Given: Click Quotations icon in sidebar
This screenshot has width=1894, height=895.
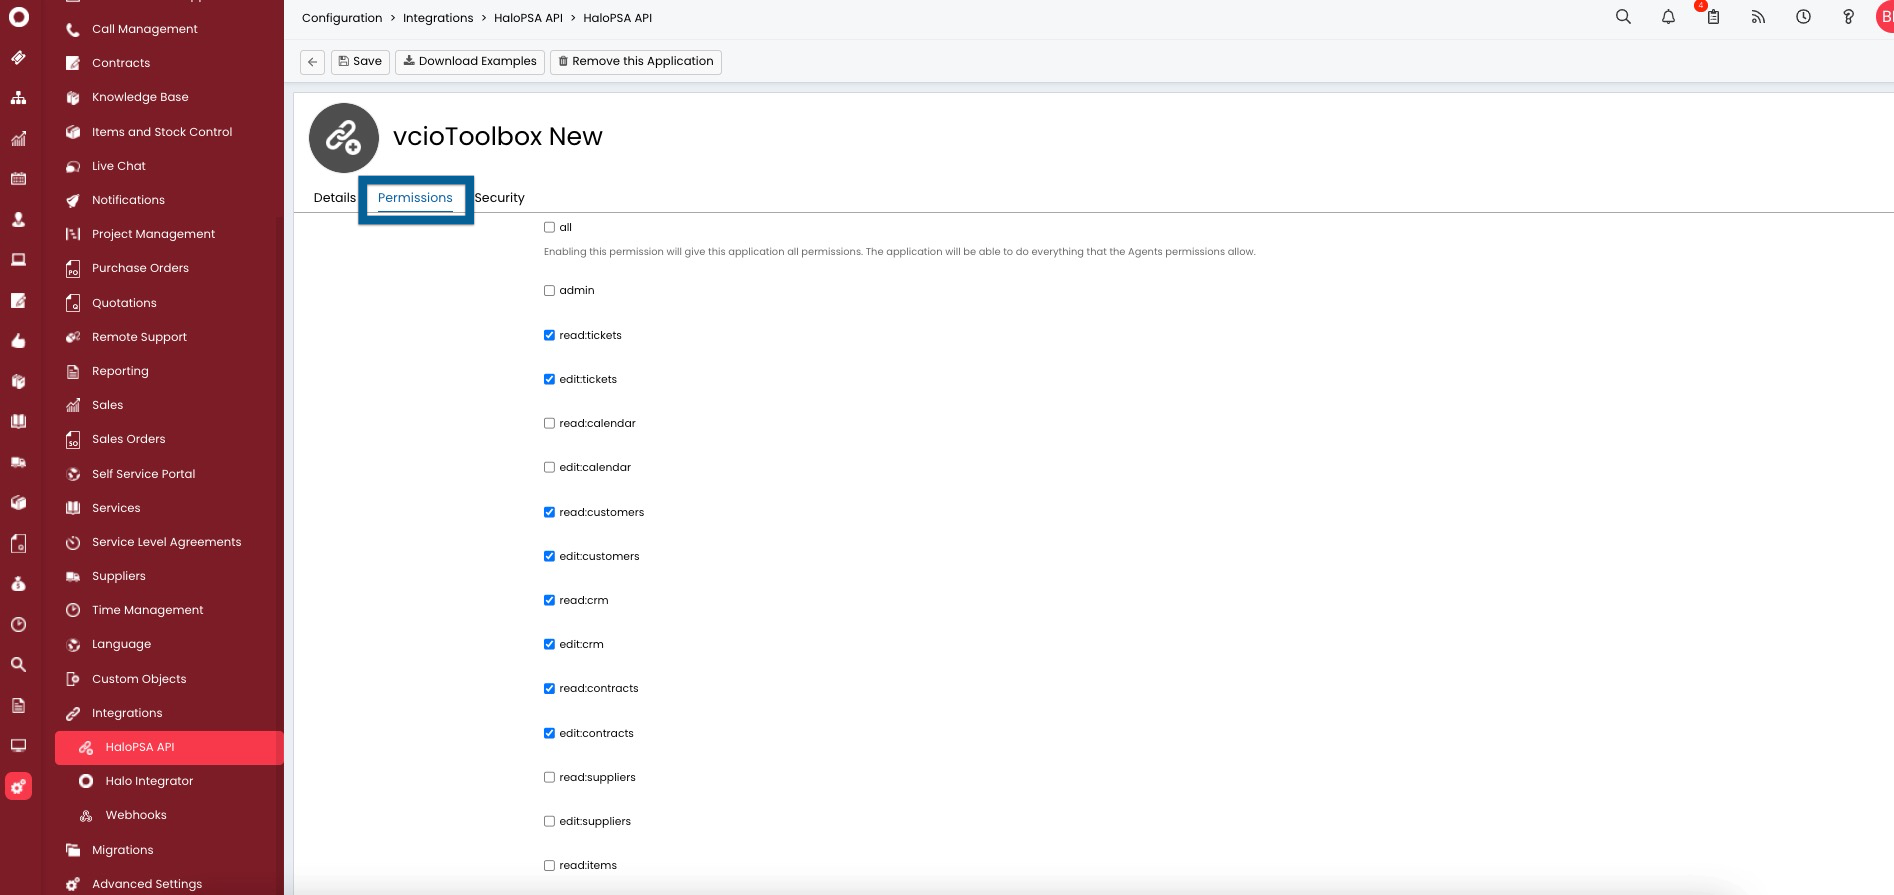Looking at the screenshot, I should pyautogui.click(x=73, y=303).
